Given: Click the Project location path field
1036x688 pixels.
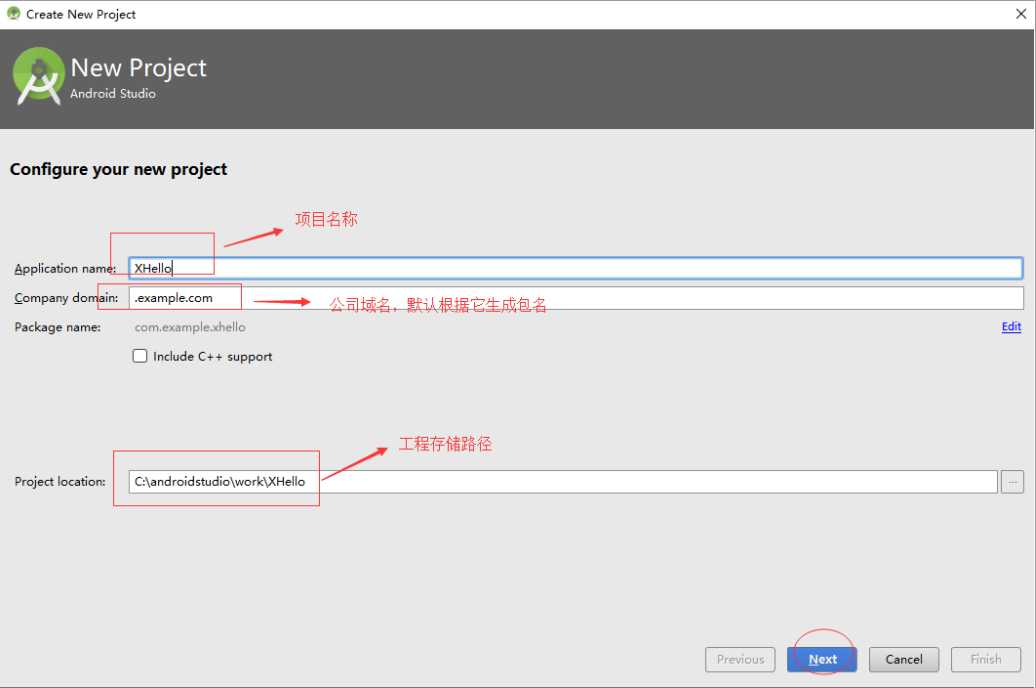Looking at the screenshot, I should (563, 481).
